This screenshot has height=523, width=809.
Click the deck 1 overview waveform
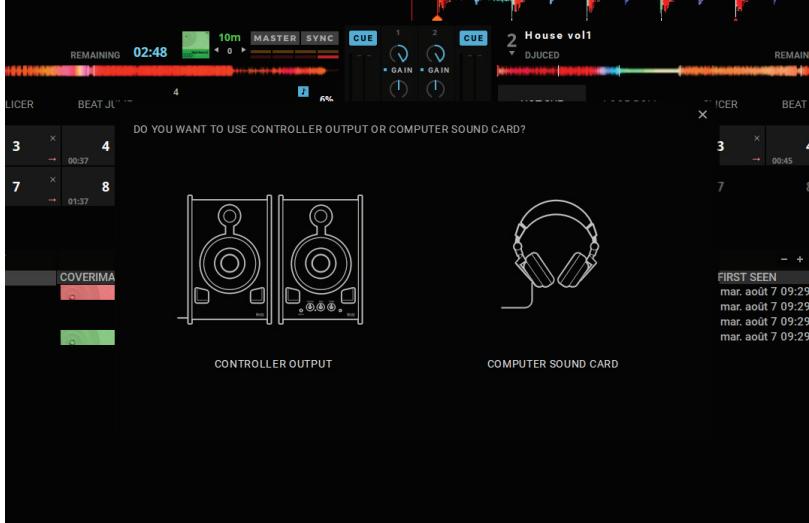[x=171, y=71]
